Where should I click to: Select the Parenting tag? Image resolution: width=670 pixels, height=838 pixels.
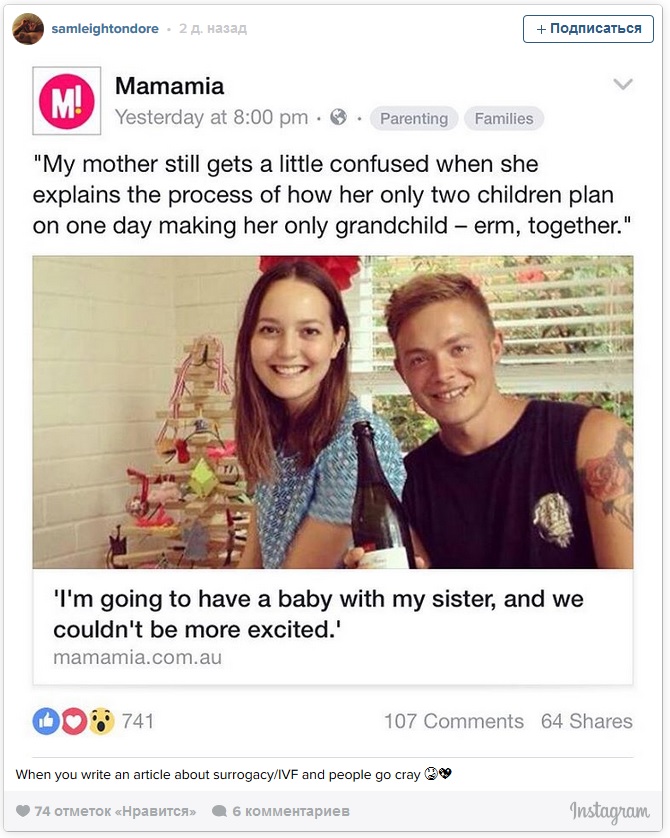click(414, 119)
